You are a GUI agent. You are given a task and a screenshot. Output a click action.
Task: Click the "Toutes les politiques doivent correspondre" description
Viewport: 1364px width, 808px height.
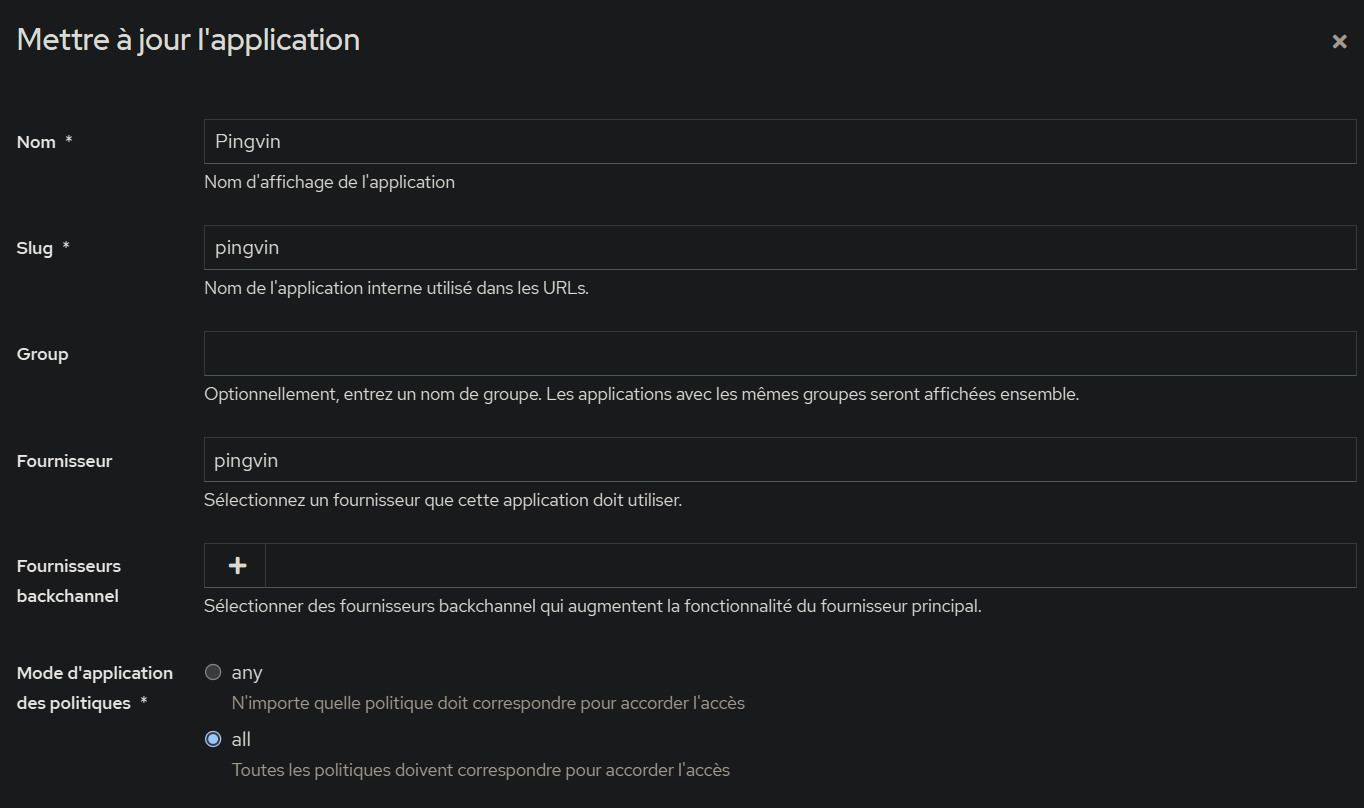tap(480, 770)
